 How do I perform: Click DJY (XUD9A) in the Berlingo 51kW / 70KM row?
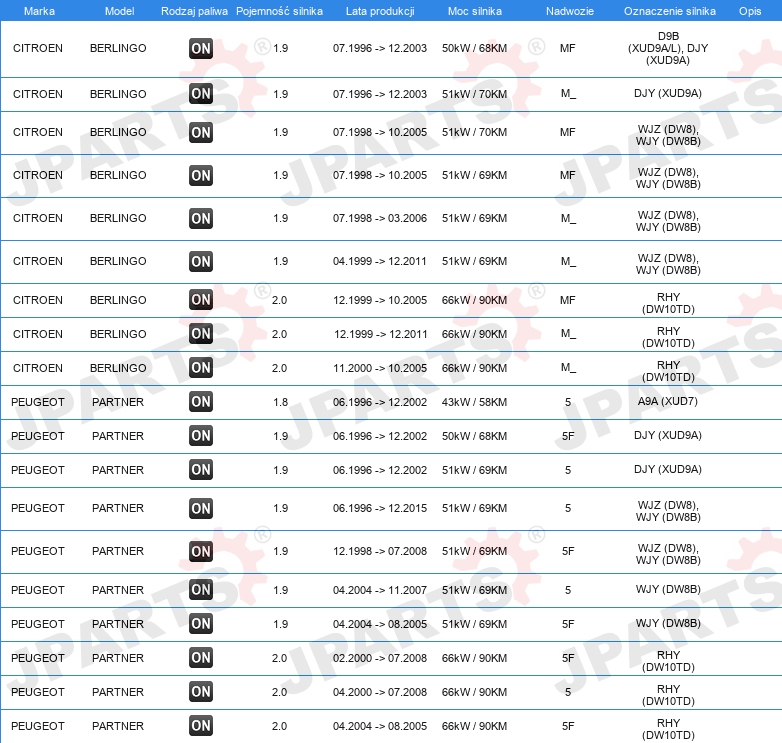(668, 93)
